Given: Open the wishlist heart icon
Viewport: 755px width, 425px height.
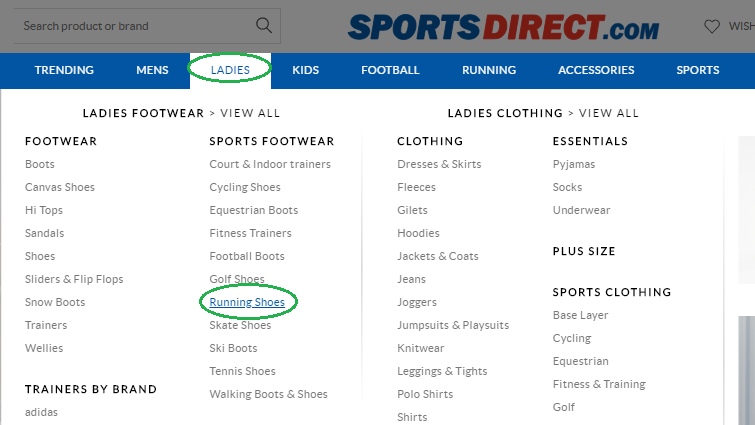Looking at the screenshot, I should coord(712,26).
